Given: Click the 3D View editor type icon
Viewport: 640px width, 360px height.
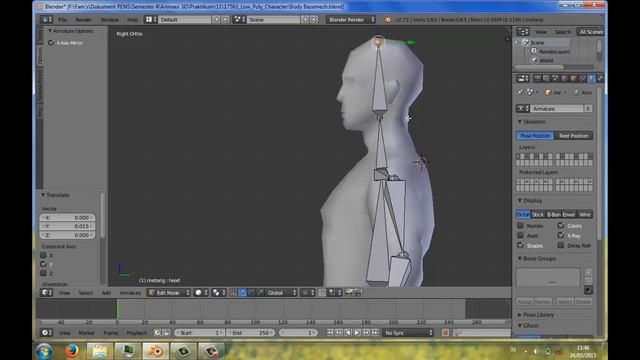Looking at the screenshot, I should pos(46,293).
